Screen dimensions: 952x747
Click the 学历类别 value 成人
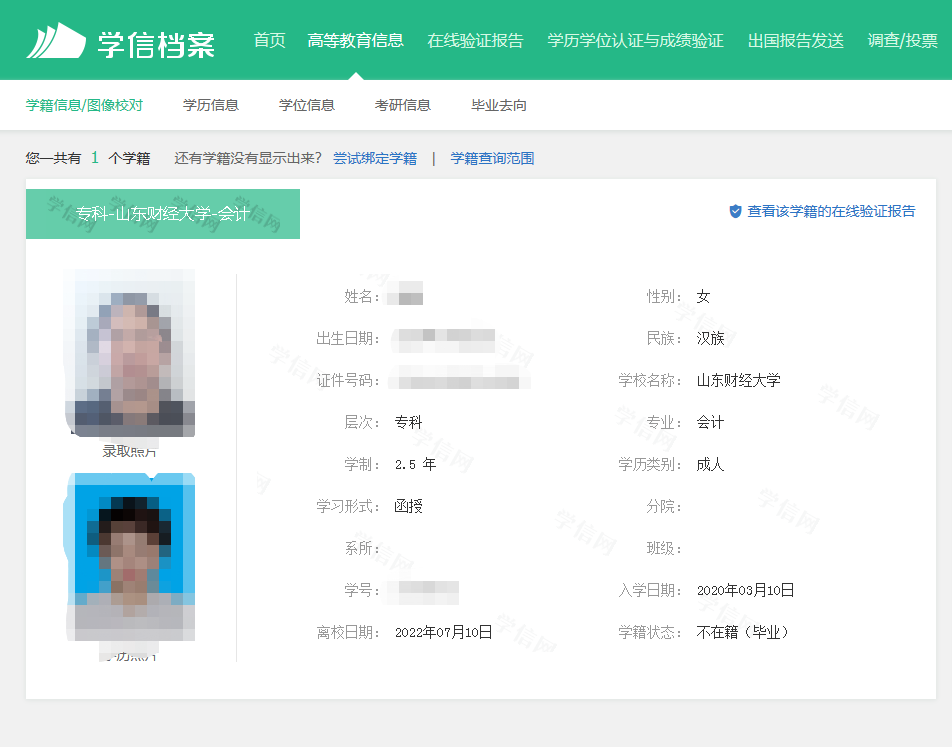tap(710, 465)
